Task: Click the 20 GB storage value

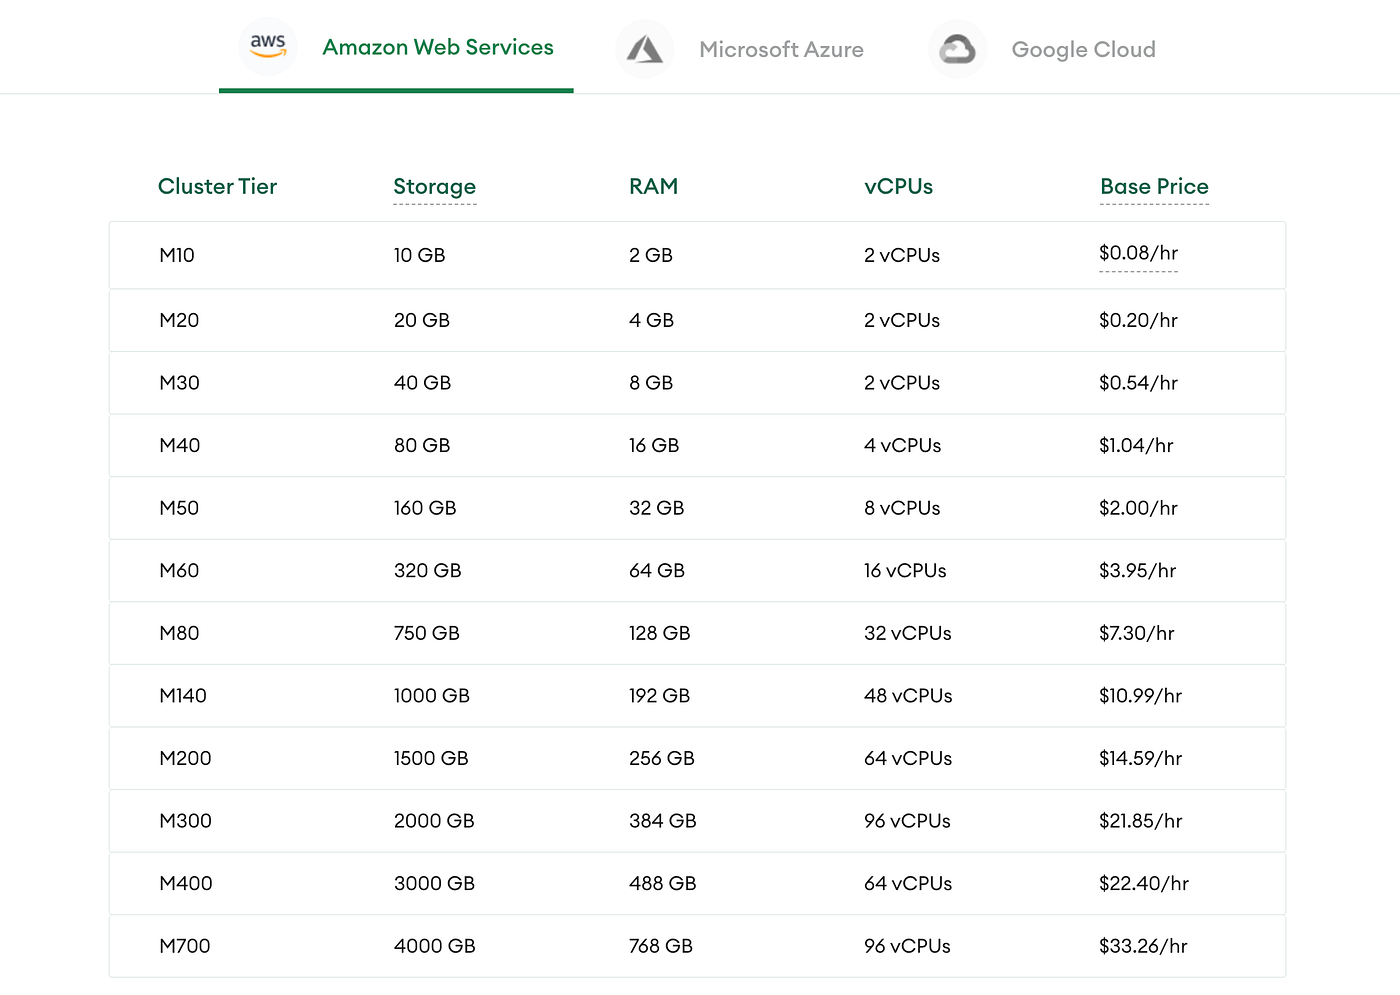Action: [422, 320]
